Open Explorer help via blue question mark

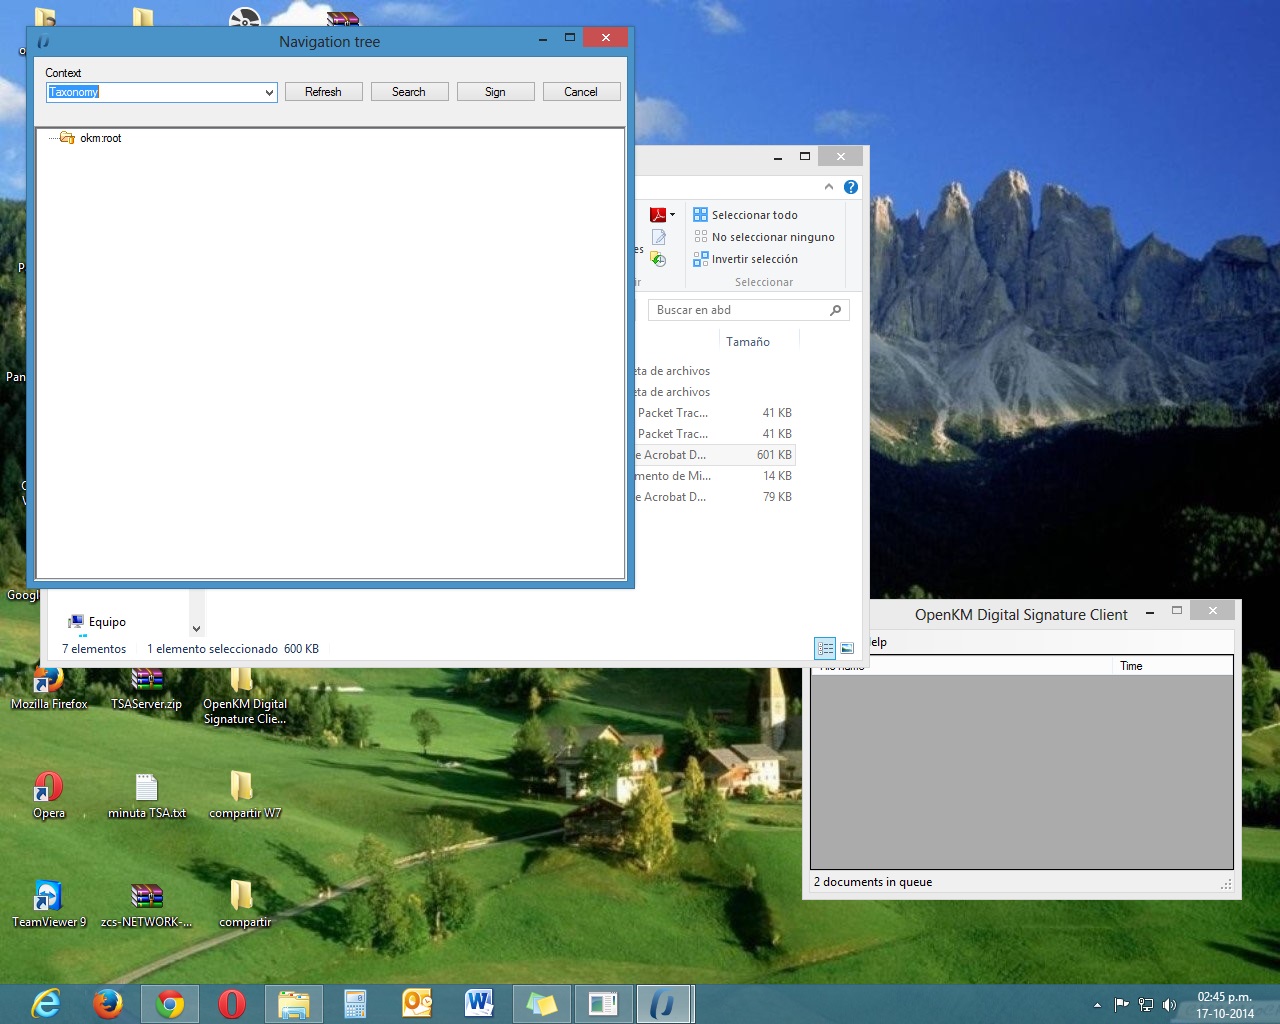point(851,187)
